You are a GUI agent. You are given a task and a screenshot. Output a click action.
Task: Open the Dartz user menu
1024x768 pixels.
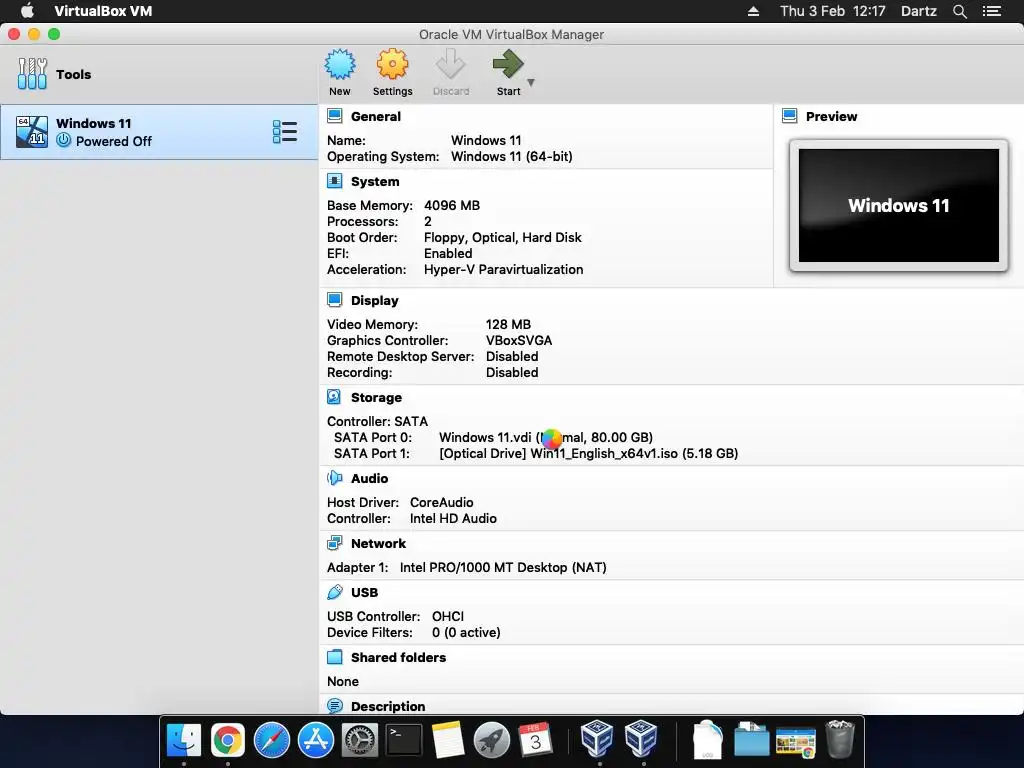[x=918, y=11]
